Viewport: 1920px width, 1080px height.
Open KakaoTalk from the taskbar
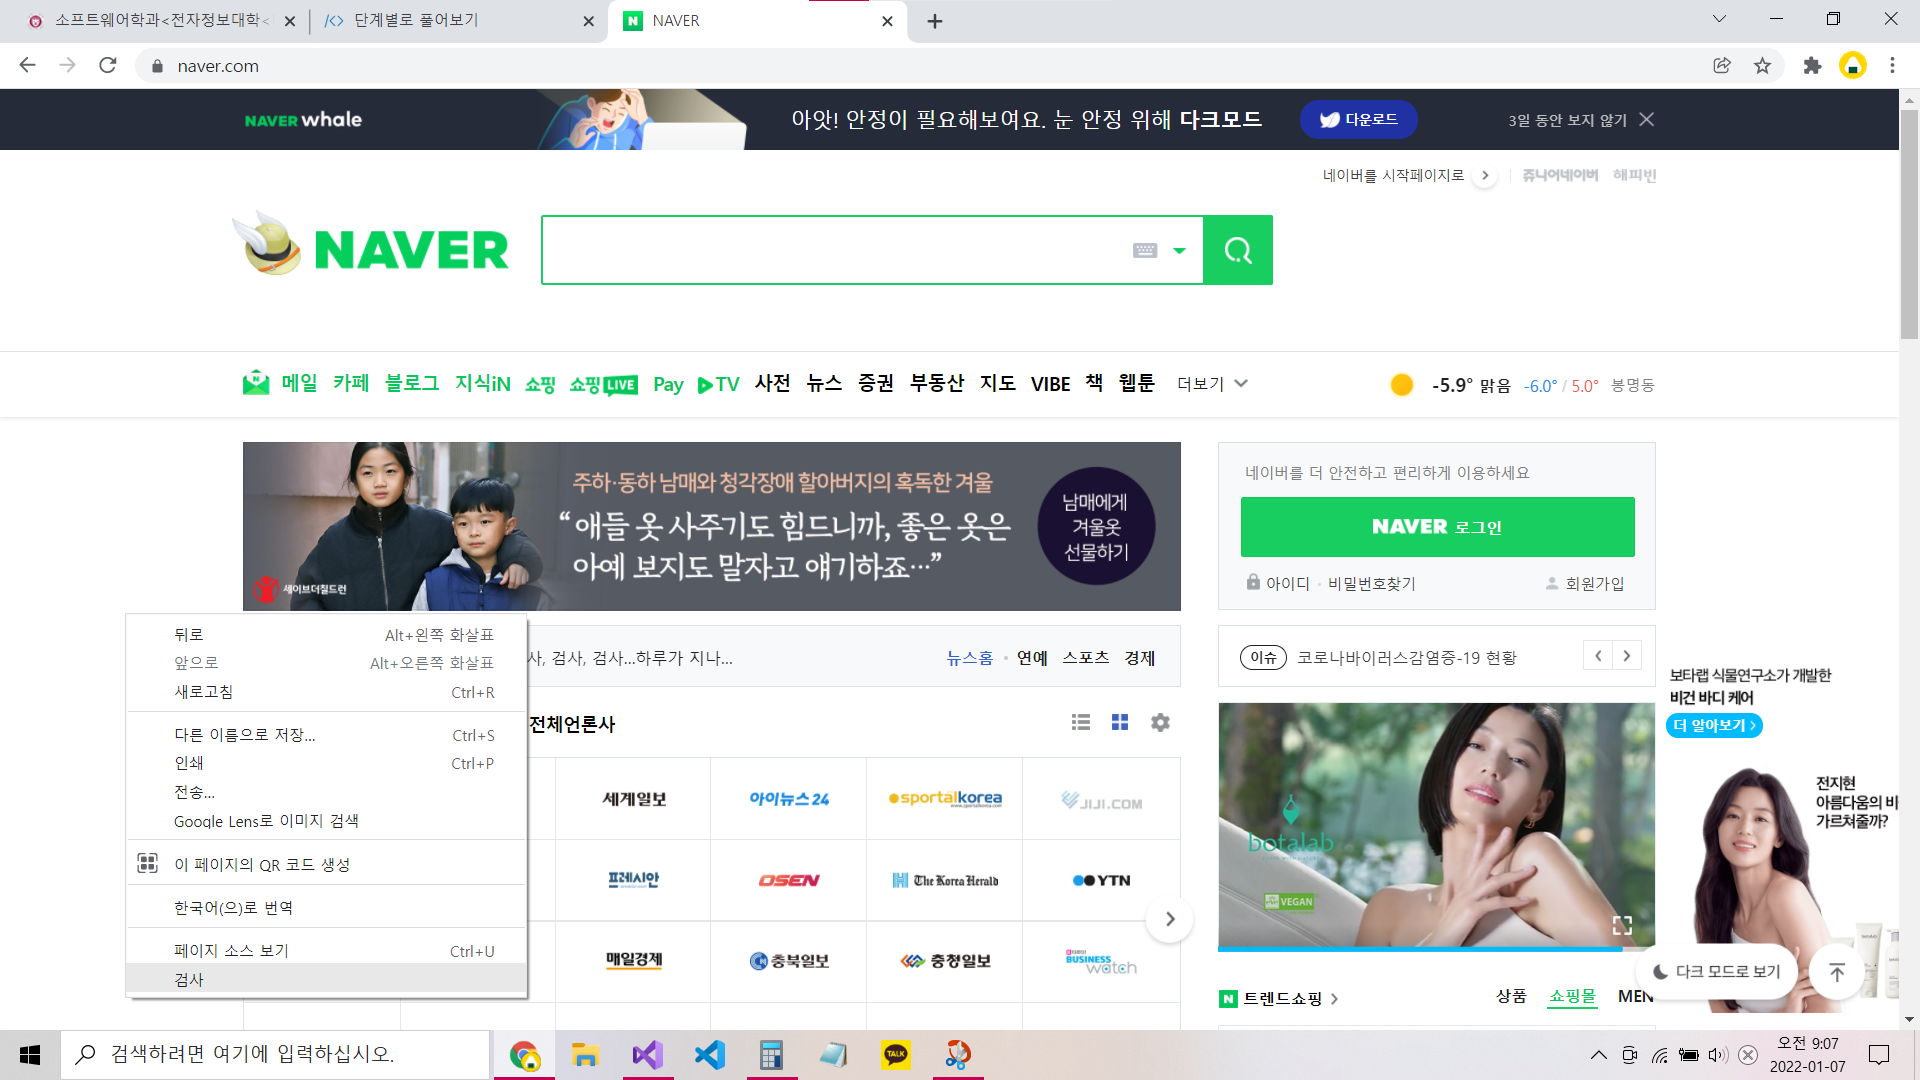[x=895, y=1054]
